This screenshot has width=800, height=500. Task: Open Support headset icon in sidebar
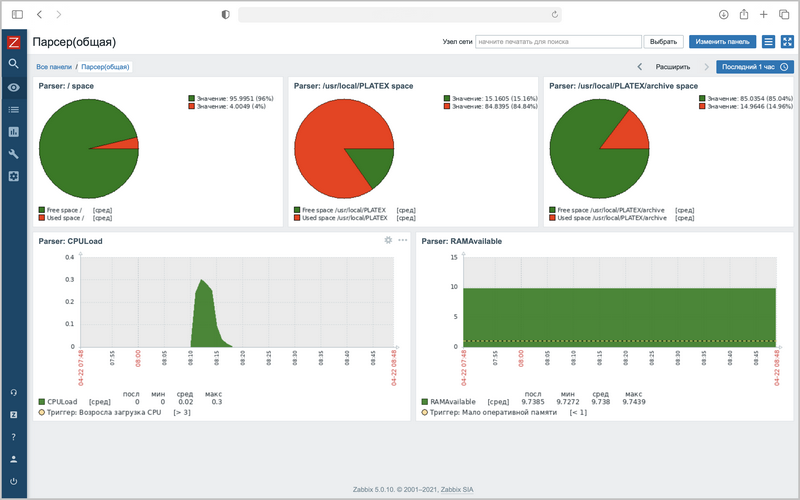pos(14,392)
